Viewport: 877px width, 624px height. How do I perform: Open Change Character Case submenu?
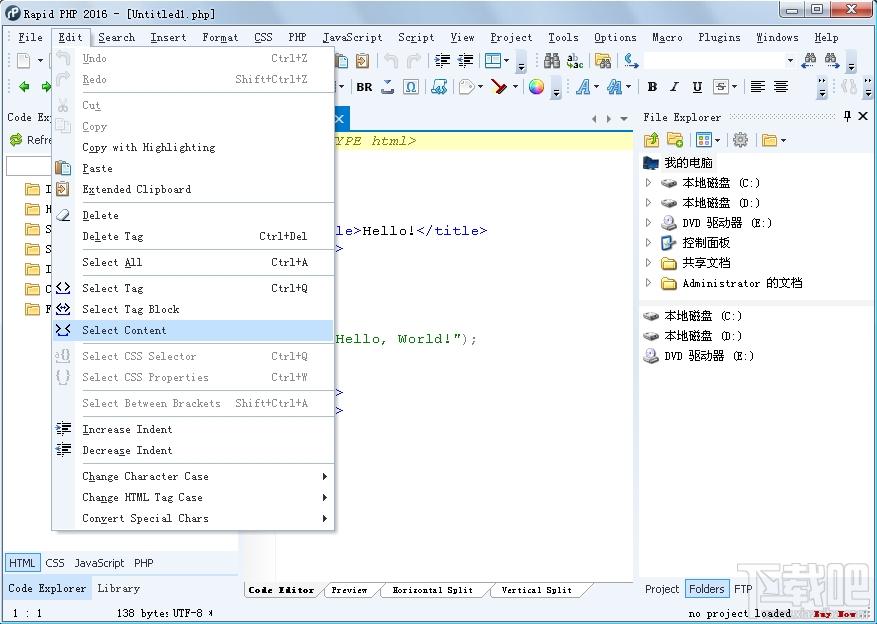click(193, 476)
